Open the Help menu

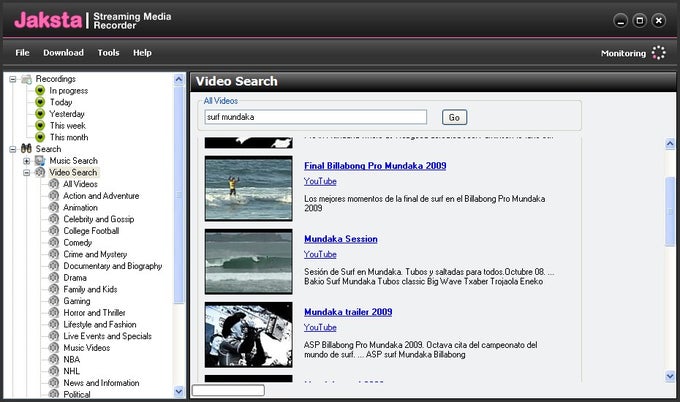point(142,53)
